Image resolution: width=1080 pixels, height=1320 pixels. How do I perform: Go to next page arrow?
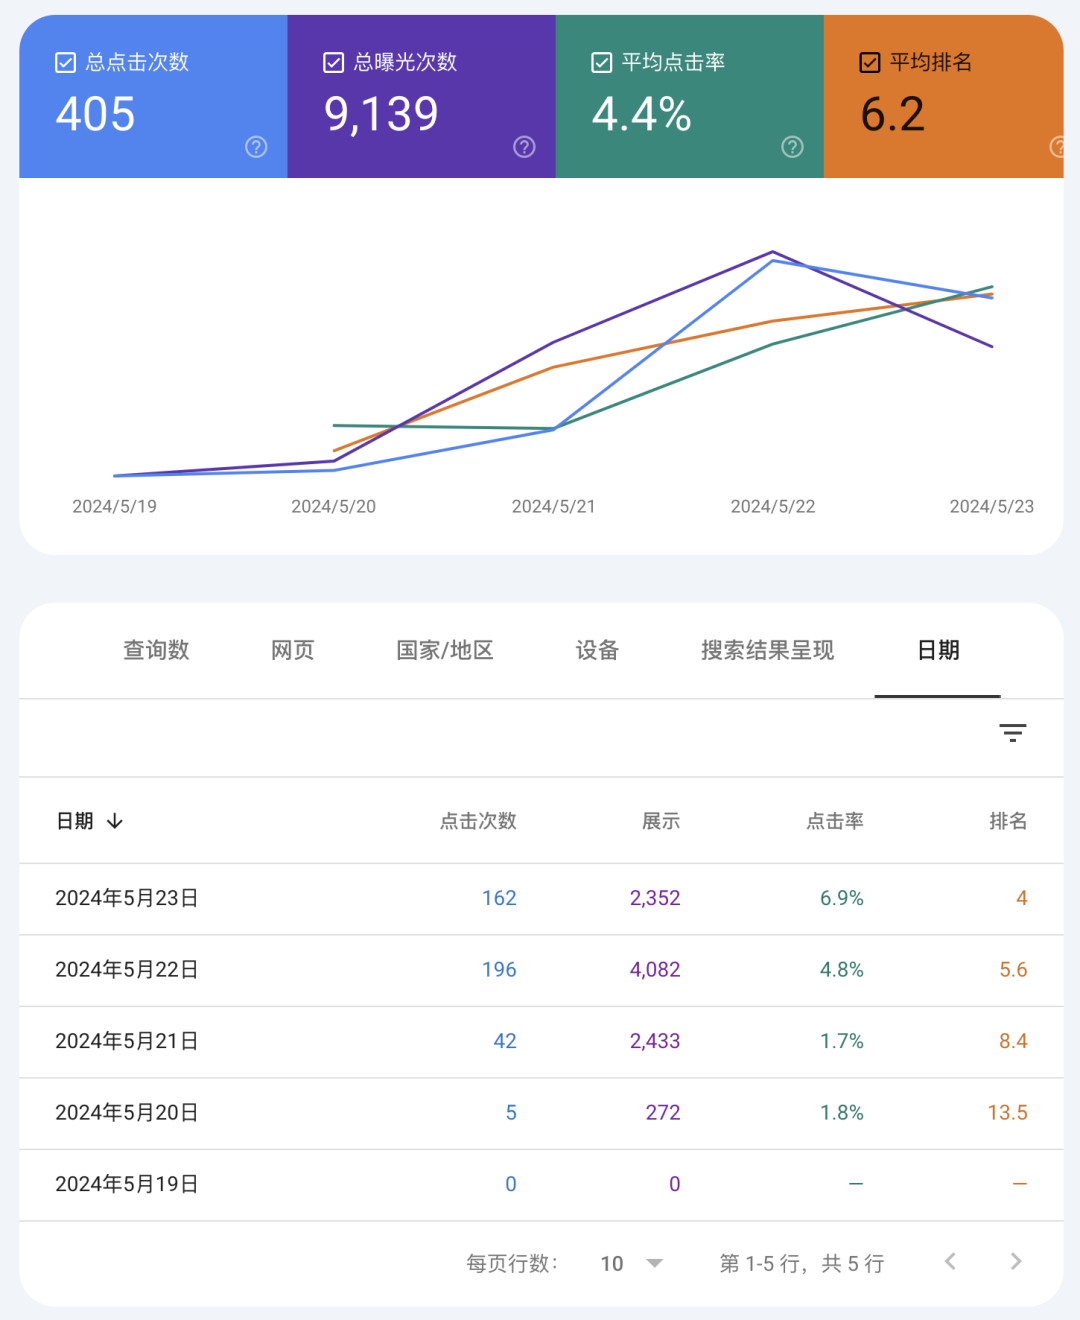(x=1015, y=1262)
